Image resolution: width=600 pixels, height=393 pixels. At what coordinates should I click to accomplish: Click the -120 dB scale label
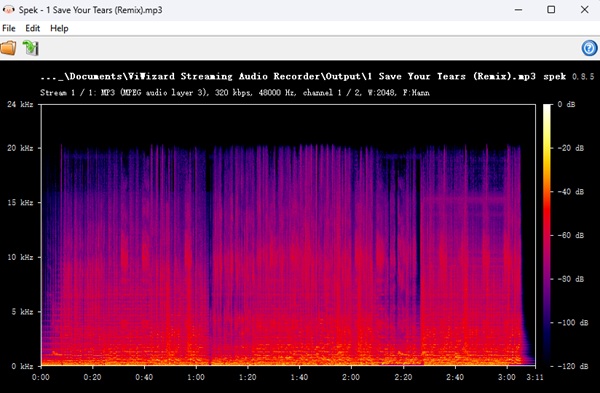pos(573,366)
